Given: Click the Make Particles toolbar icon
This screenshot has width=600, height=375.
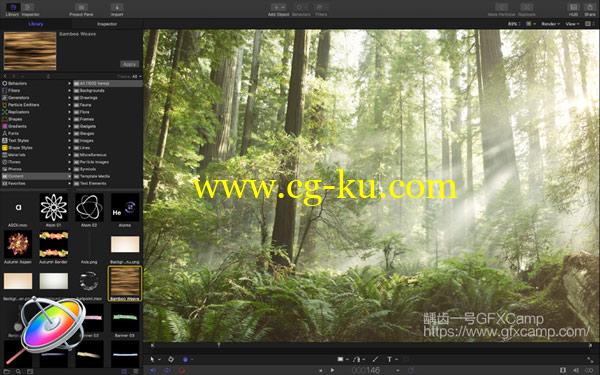Looking at the screenshot, I should pyautogui.click(x=501, y=7).
